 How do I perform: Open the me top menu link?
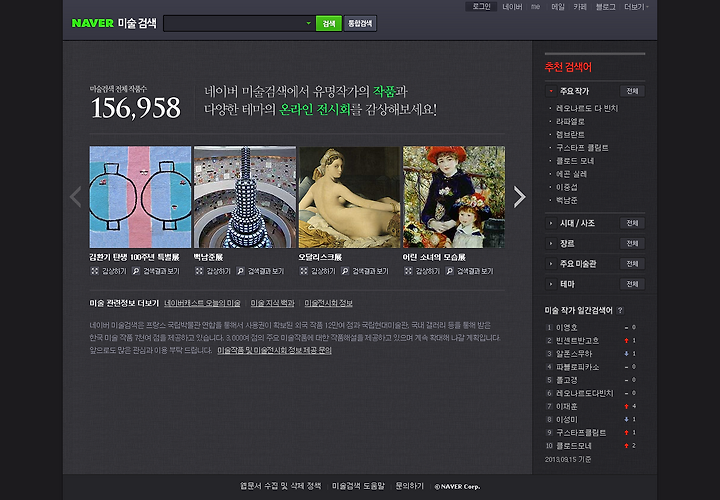pos(535,7)
